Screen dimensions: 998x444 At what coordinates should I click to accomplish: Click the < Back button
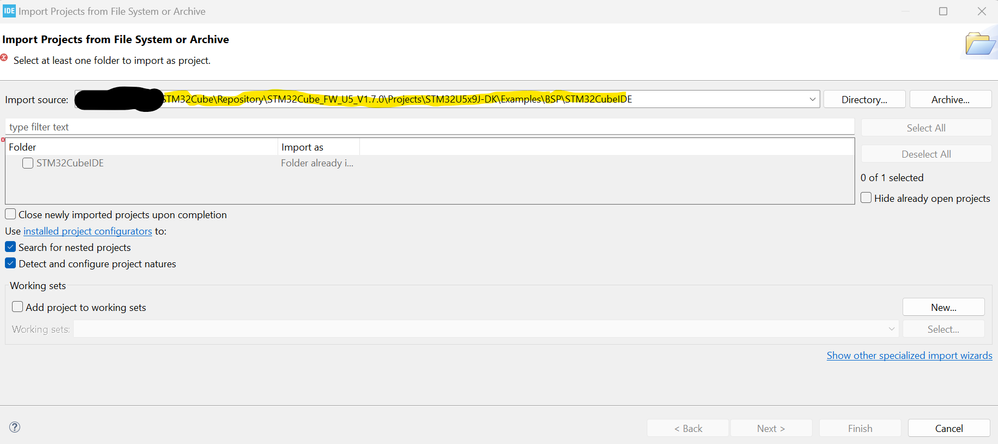[688, 428]
